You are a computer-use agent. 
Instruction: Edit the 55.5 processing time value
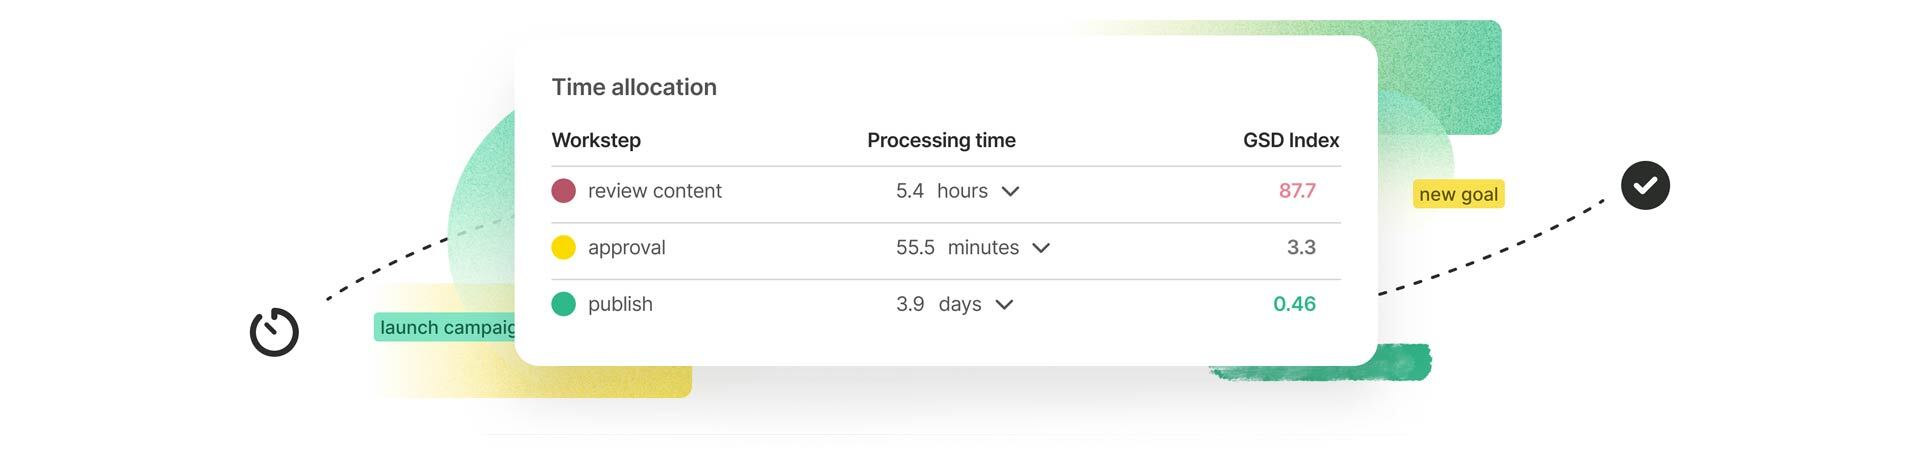tap(915, 248)
